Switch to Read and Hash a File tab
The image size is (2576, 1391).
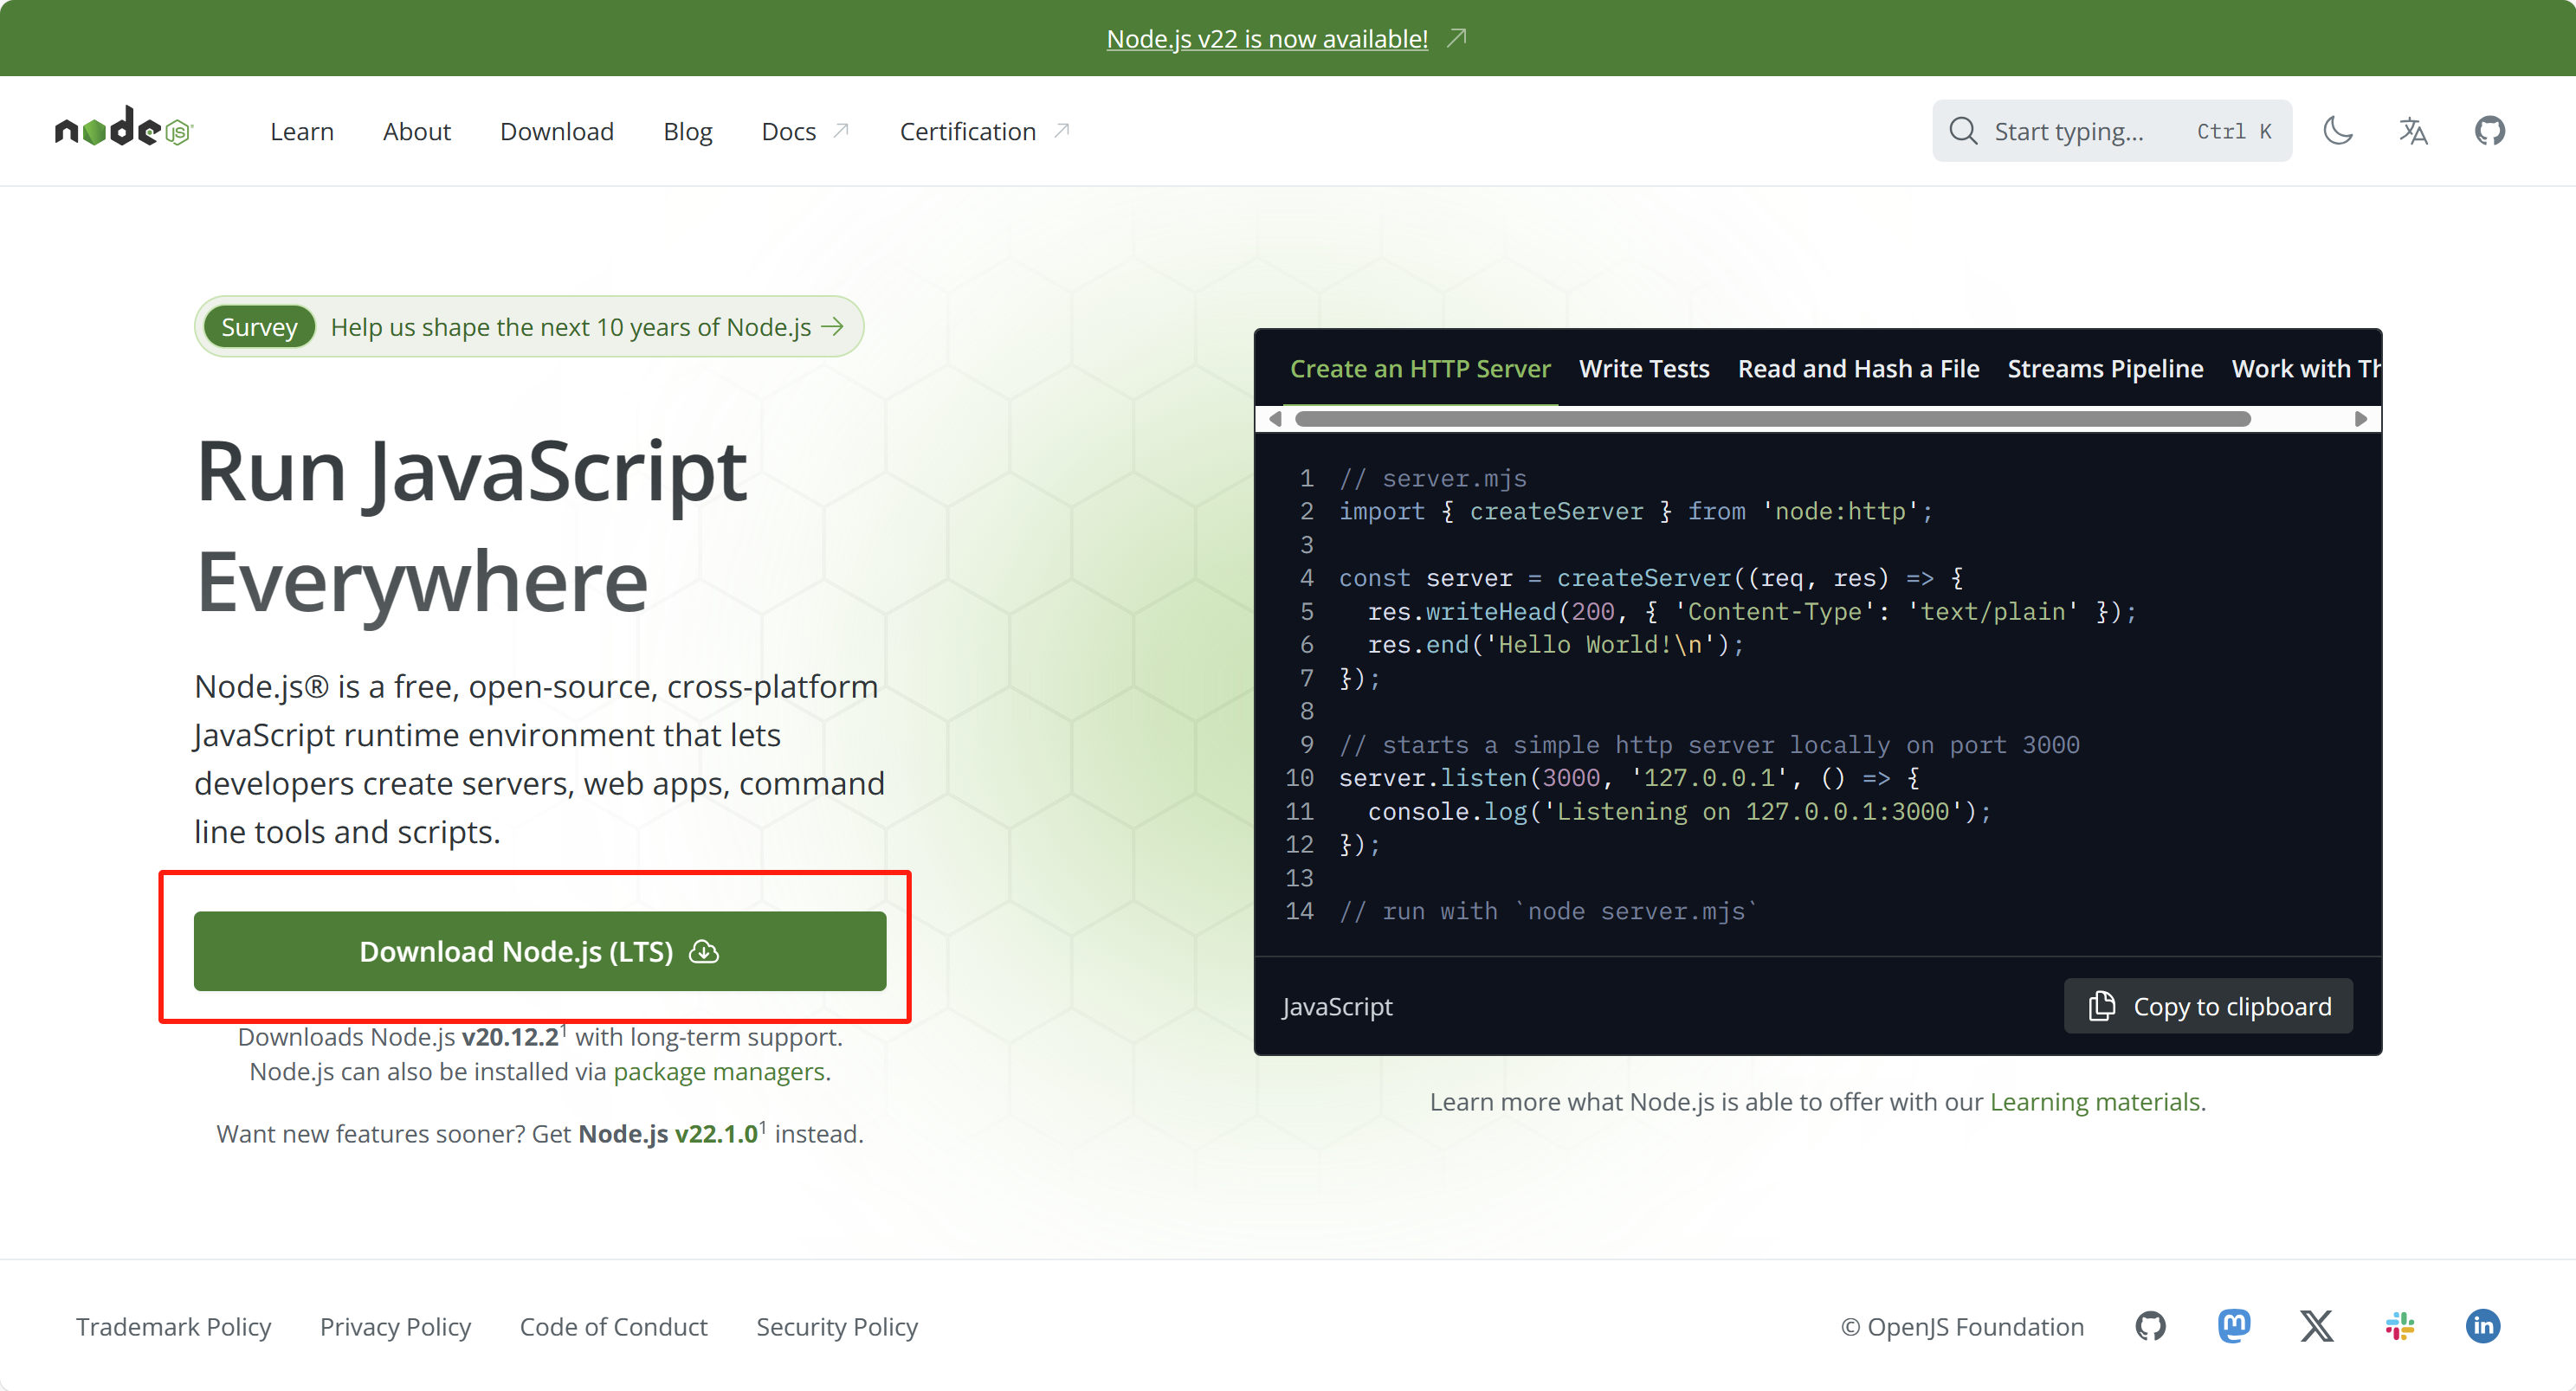pos(1858,368)
